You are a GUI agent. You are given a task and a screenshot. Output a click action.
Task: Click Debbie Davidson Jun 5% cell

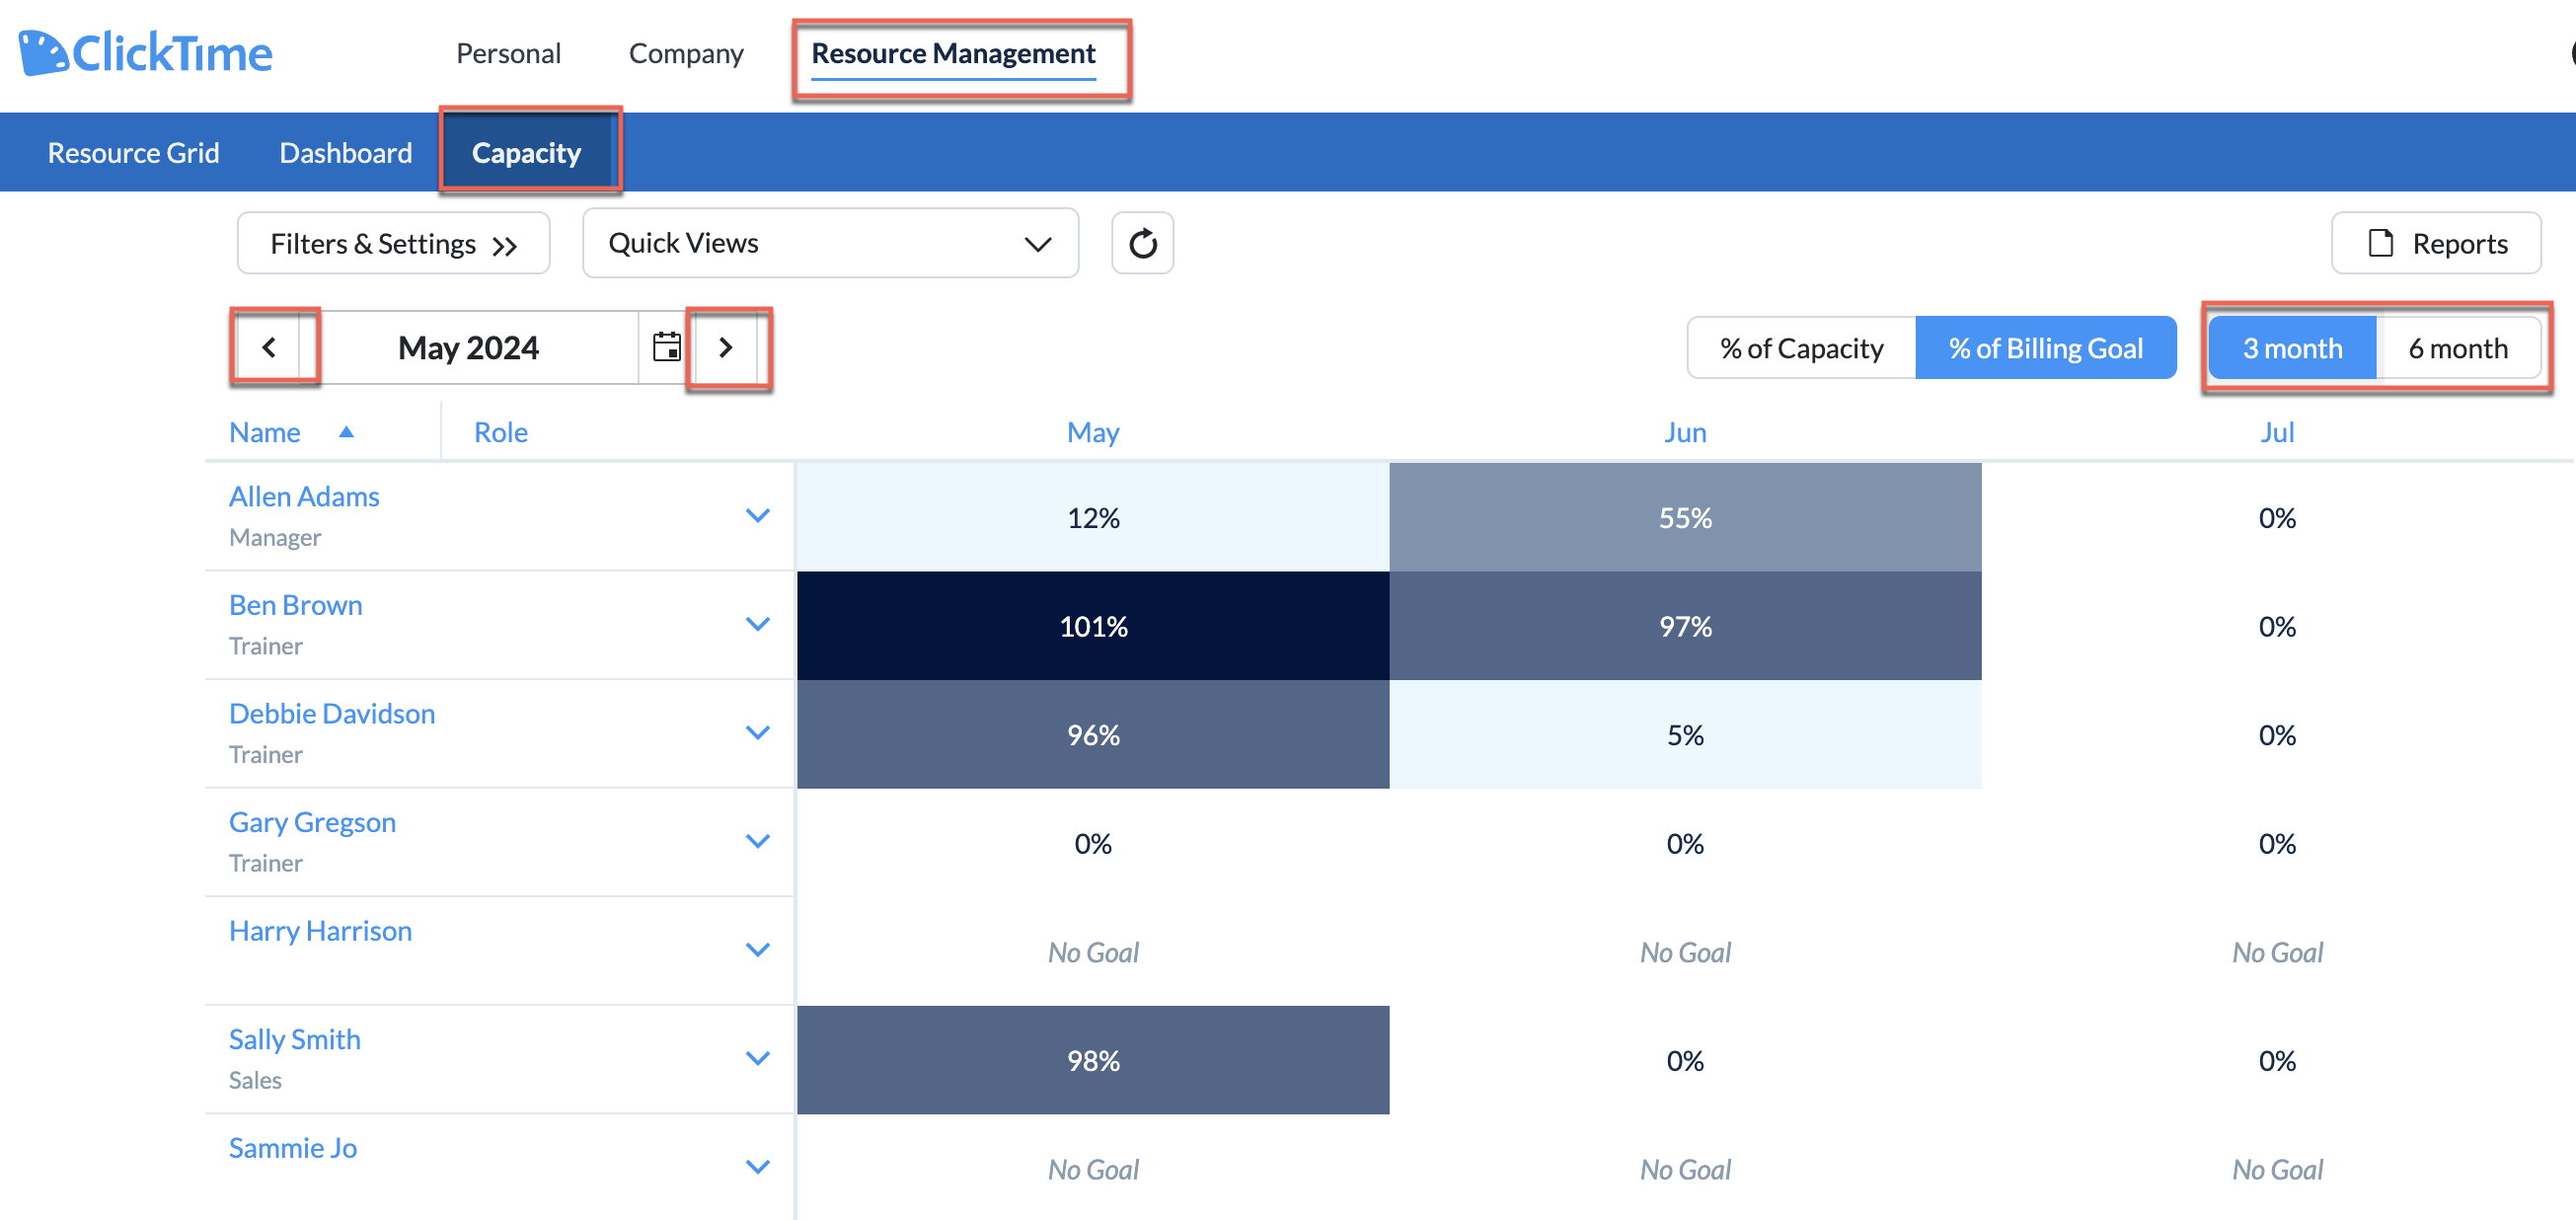point(1685,734)
